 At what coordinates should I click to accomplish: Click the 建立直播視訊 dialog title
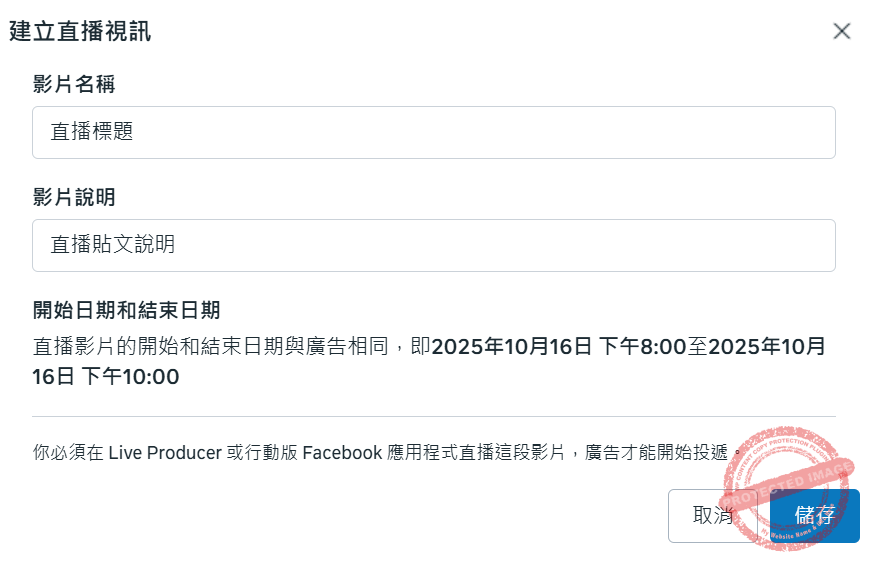coord(80,31)
